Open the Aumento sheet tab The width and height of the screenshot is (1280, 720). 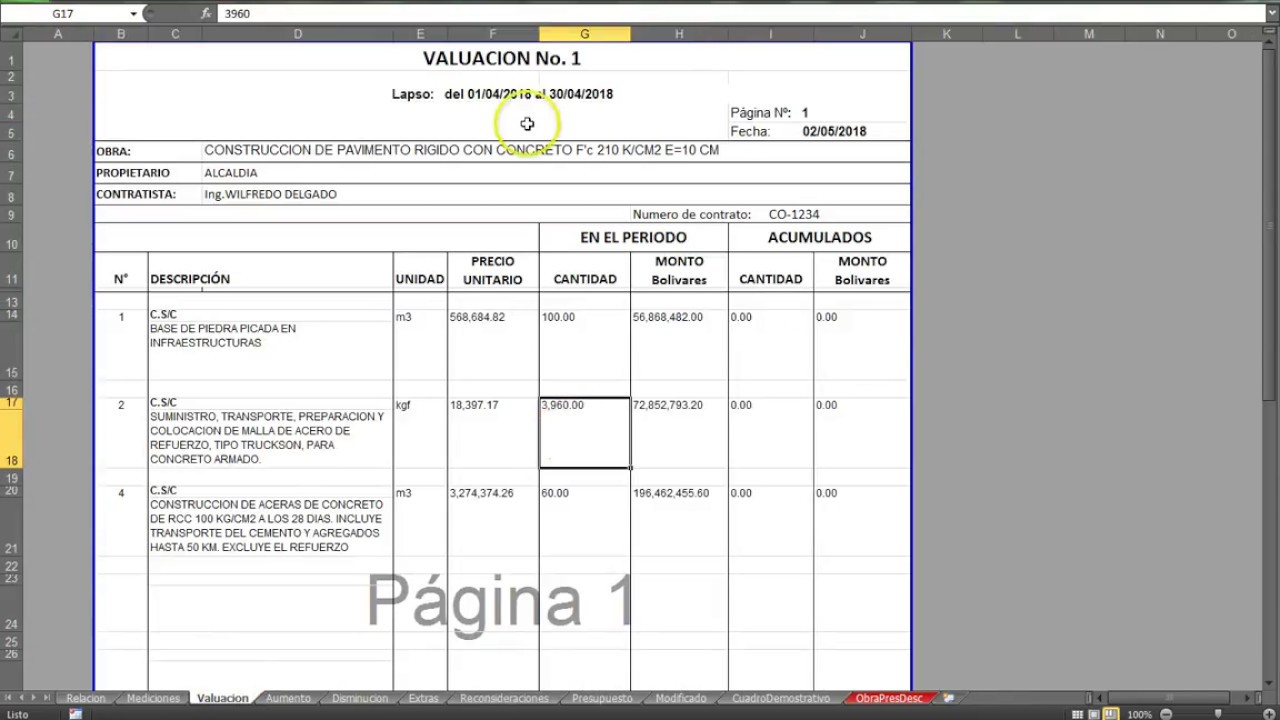click(289, 698)
